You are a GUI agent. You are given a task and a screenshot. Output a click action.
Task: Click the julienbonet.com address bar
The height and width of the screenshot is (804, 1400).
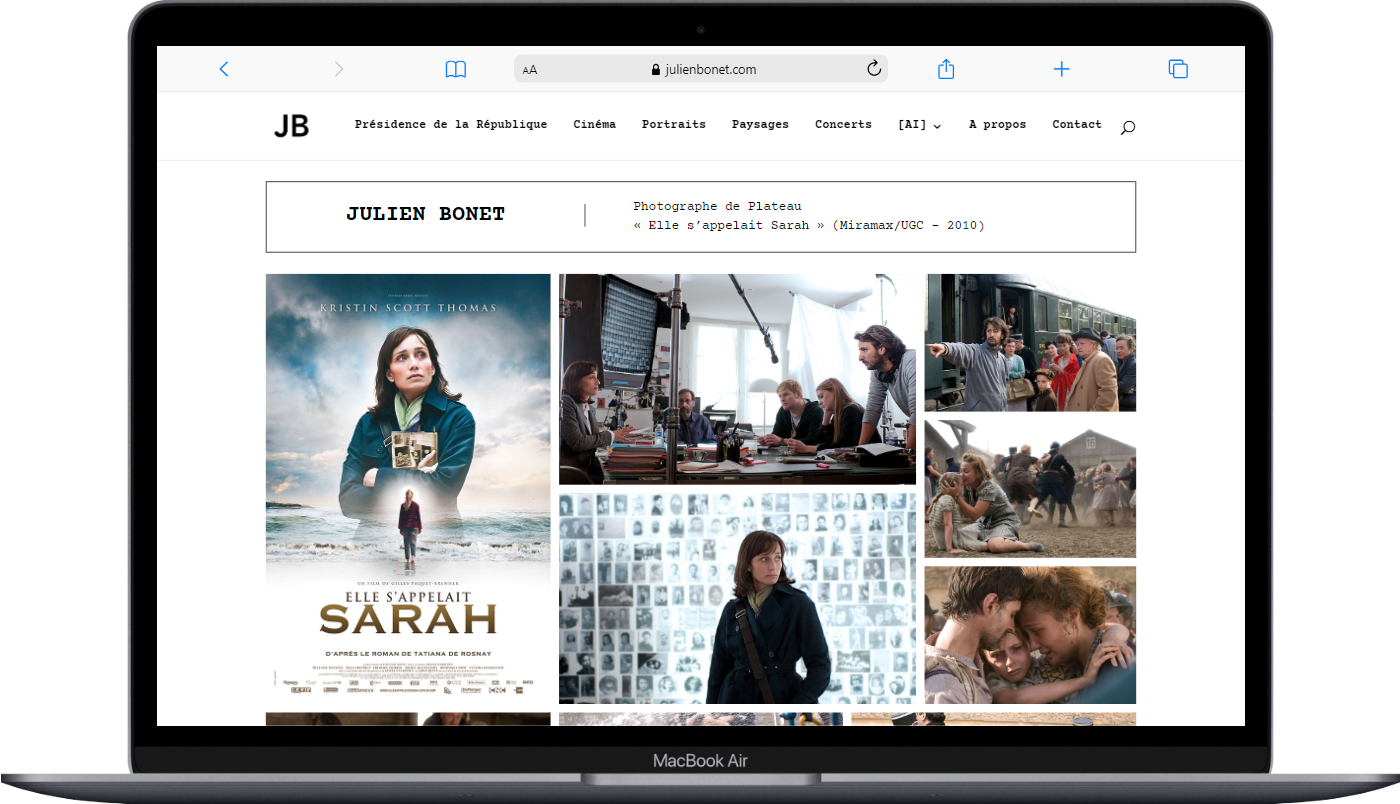pos(702,70)
